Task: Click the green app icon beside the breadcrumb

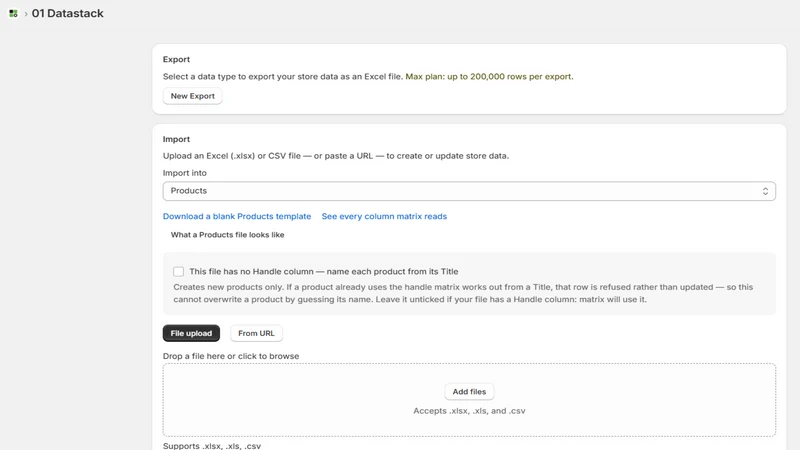Action: tap(13, 13)
